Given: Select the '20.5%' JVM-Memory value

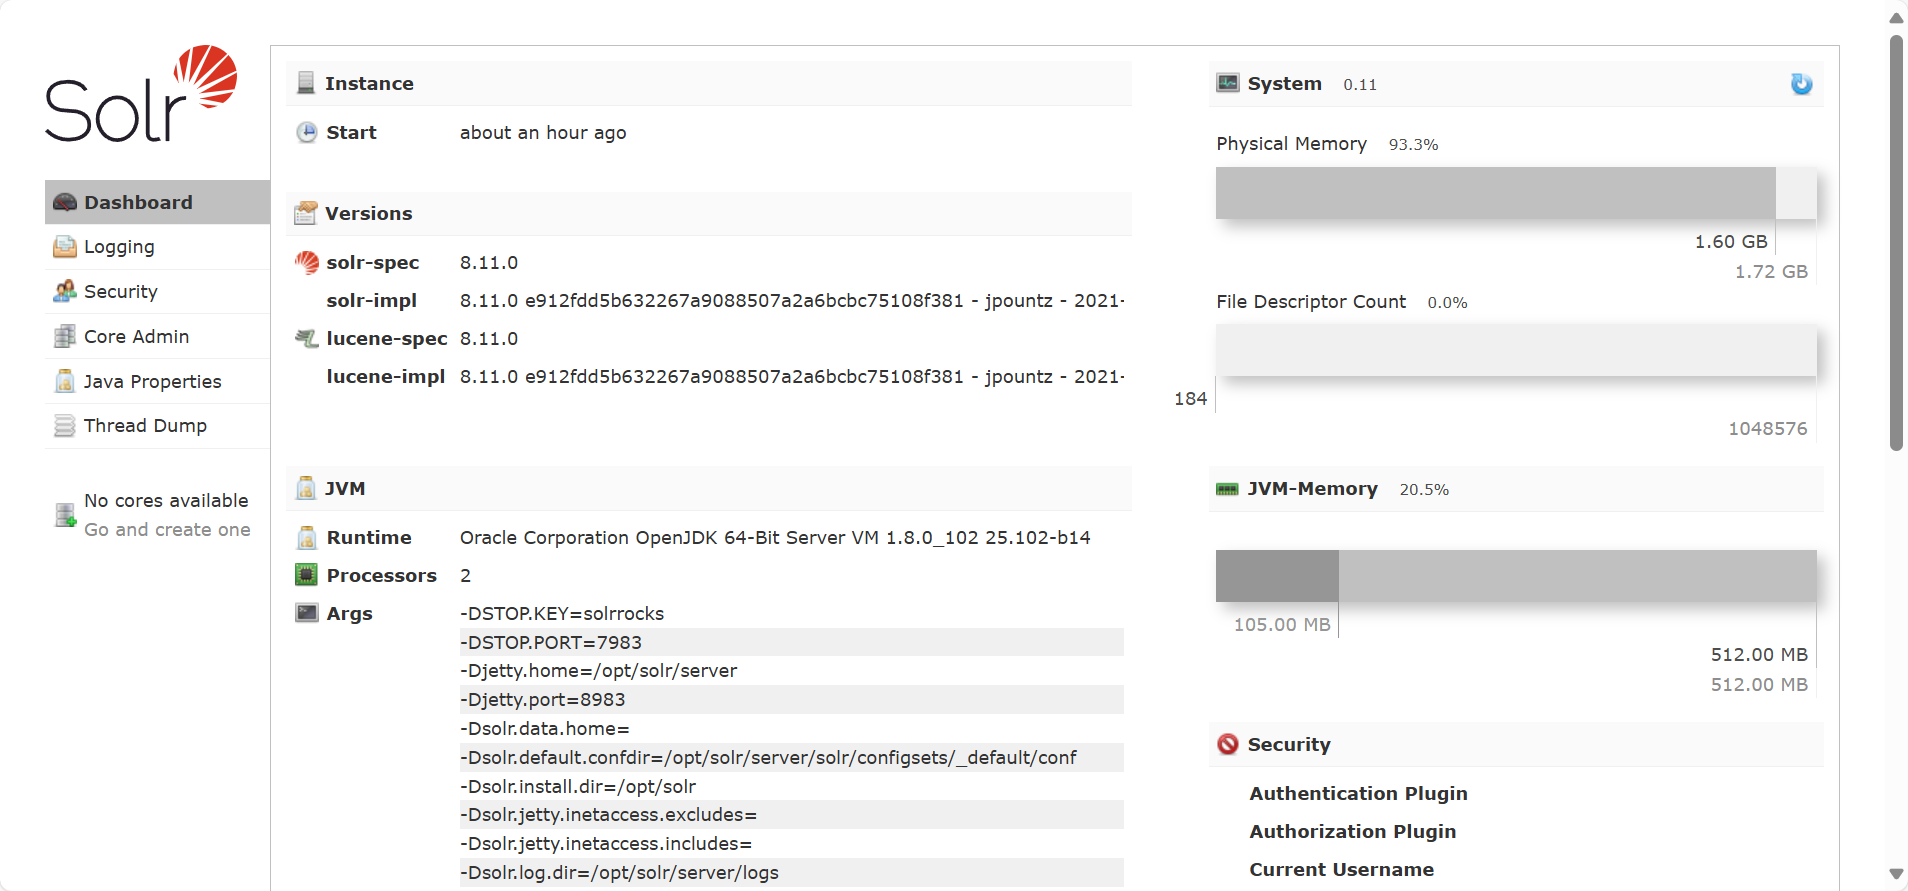Looking at the screenshot, I should point(1424,490).
